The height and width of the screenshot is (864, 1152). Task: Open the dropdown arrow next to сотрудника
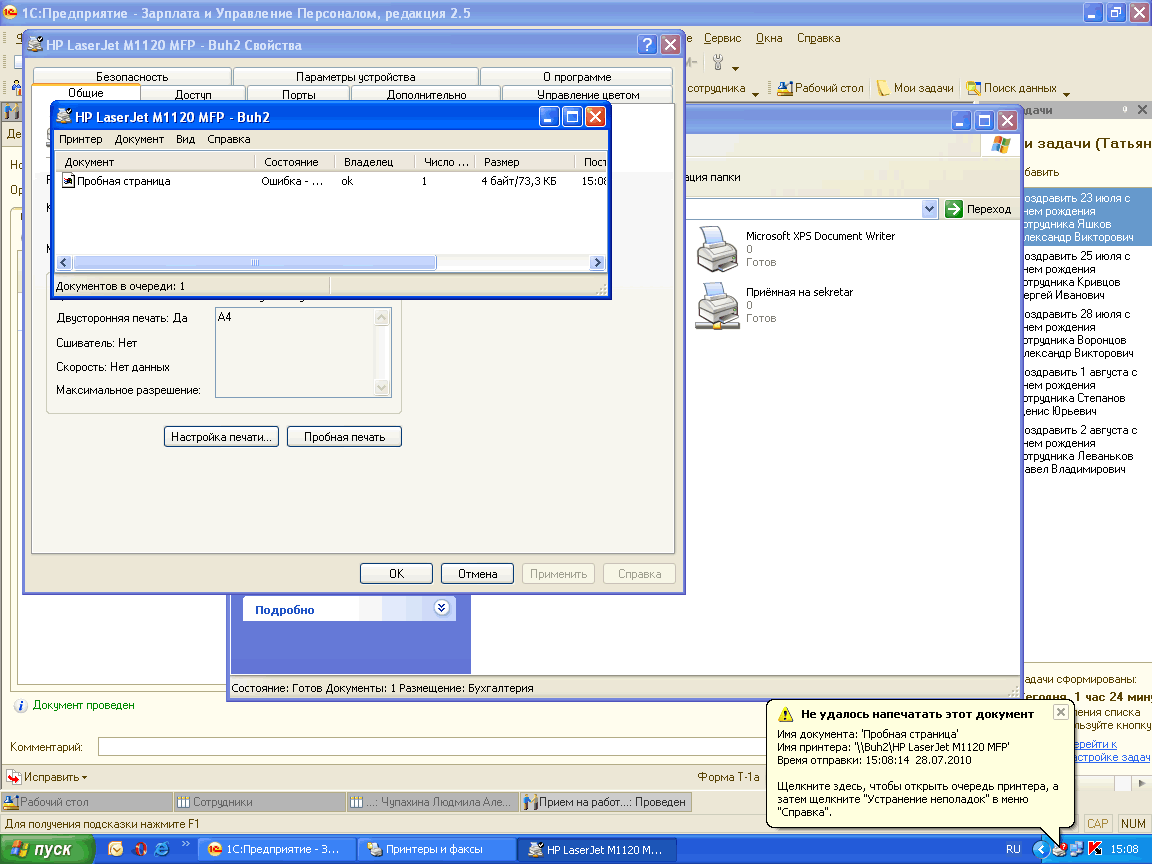[x=755, y=94]
